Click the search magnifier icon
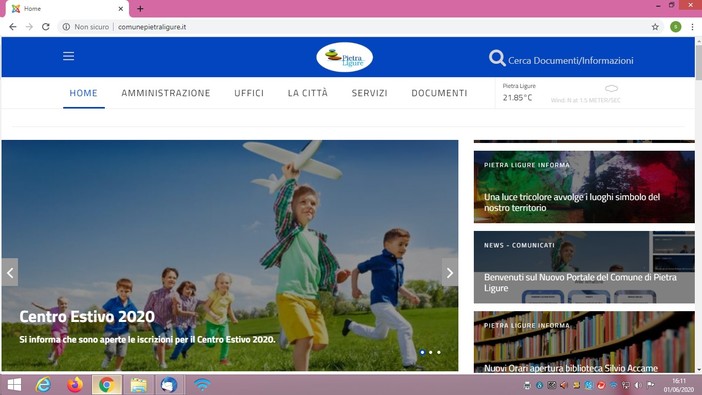 coord(497,58)
